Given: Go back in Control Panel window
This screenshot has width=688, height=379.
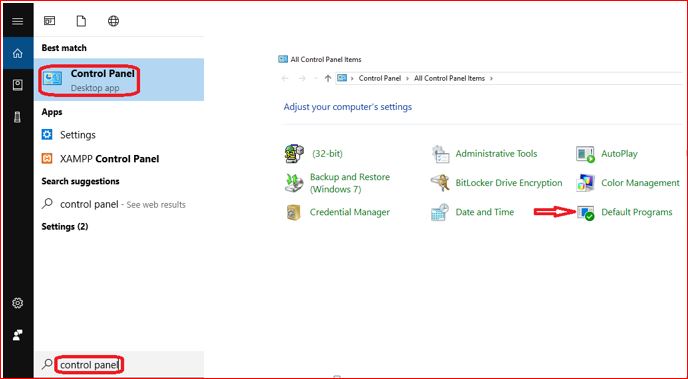Looking at the screenshot, I should tap(285, 79).
